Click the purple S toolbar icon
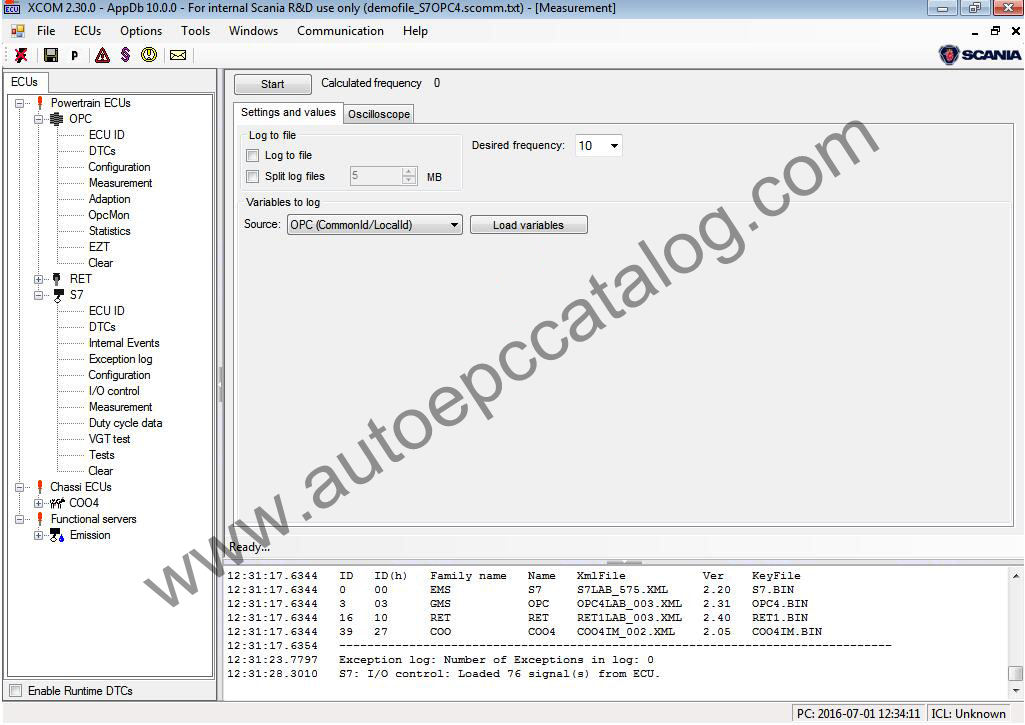Viewport: 1025px width, 725px height. coord(125,55)
